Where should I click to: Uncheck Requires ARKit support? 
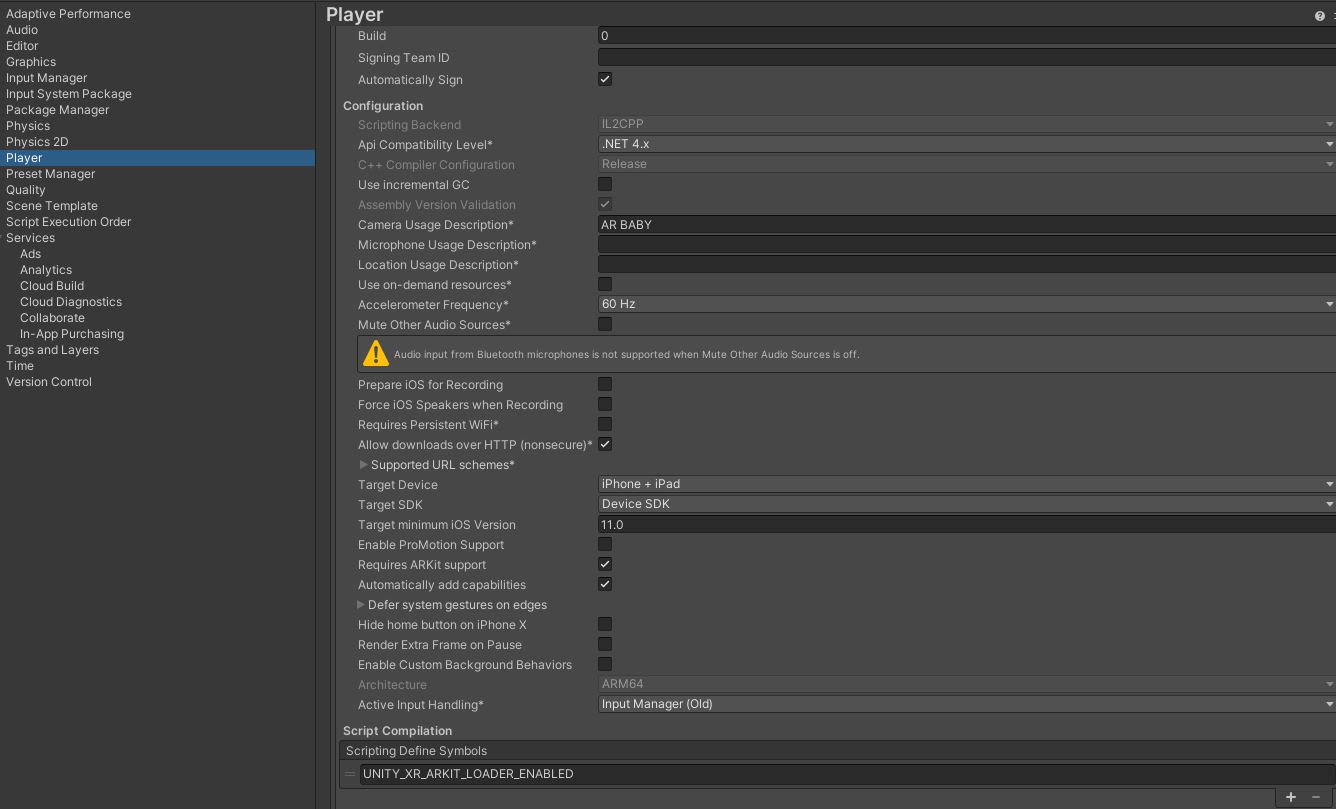coord(604,563)
